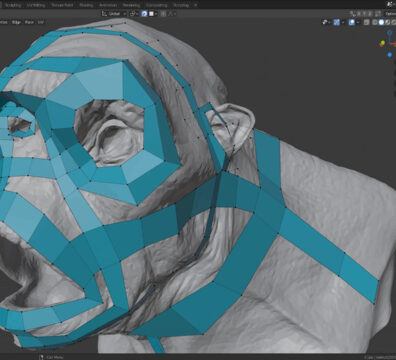Image resolution: width=396 pixels, height=360 pixels.
Task: Open the pivot point dropdown
Action: click(134, 14)
